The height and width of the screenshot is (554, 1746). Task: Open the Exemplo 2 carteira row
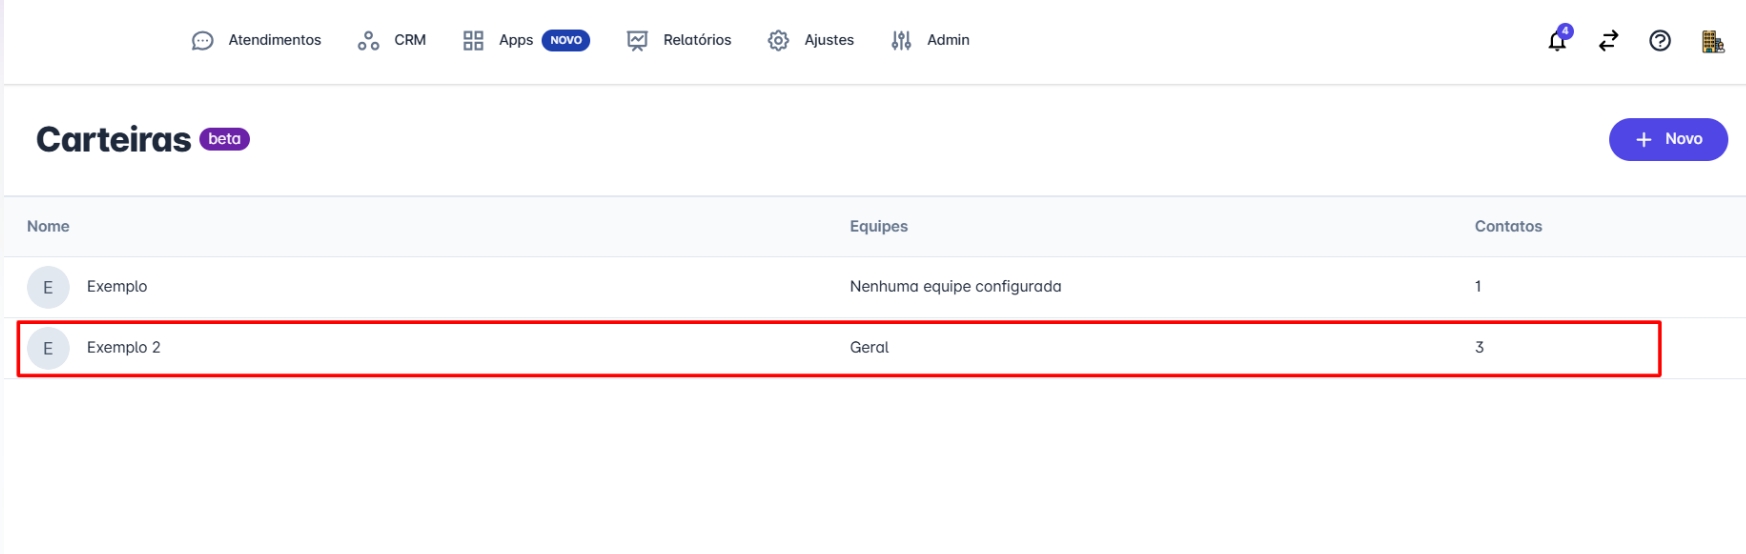124,348
